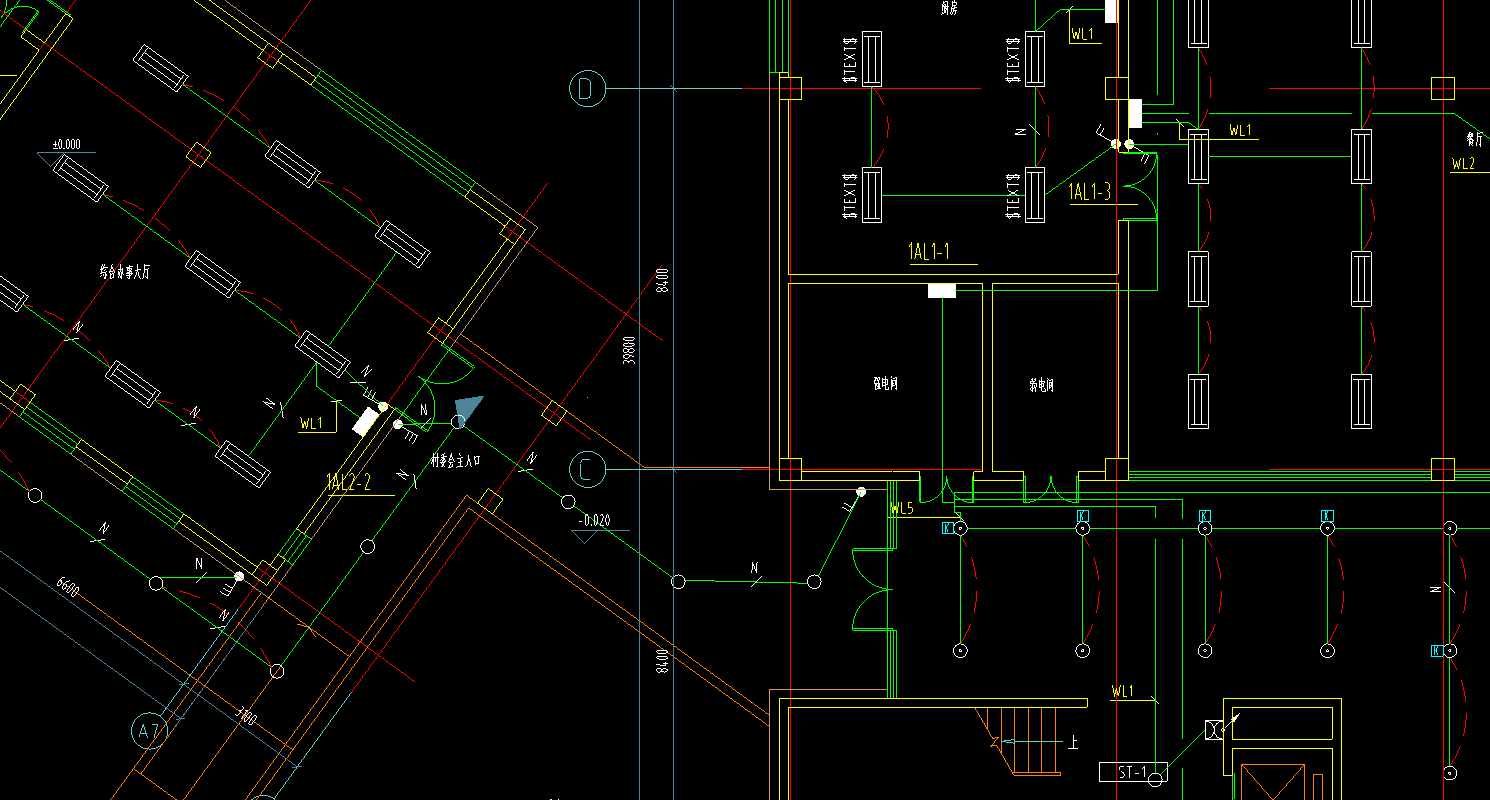Select the WL2 circuit label
This screenshot has height=800, width=1490.
[x=1463, y=164]
